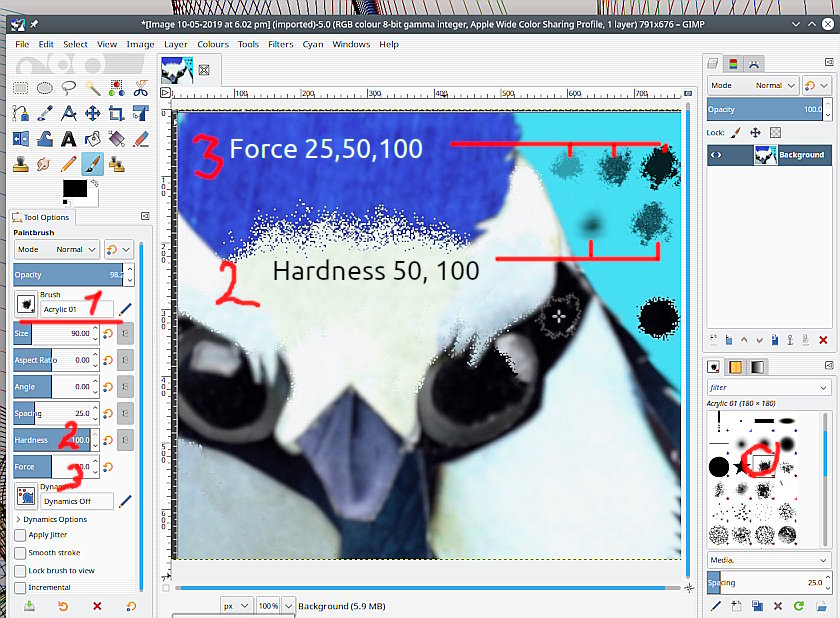
Task: Select the Smudge tool
Action: pos(44,164)
